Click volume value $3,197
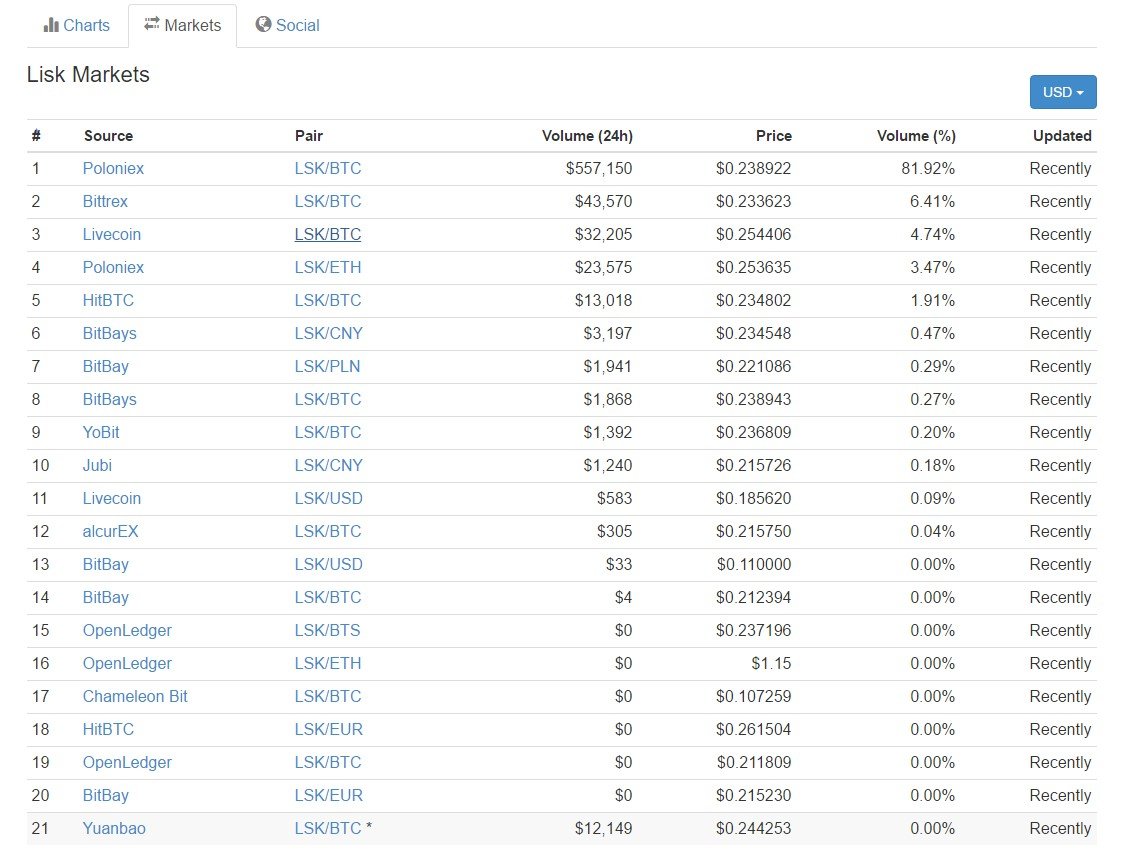Screen dimensions: 1121x862 pyautogui.click(x=608, y=333)
